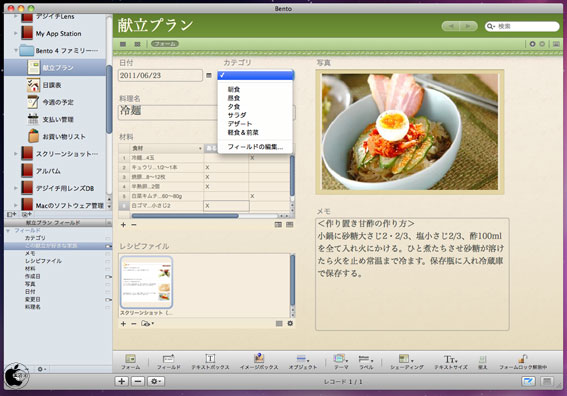
Task: Toggle checkbox for レシピファイル field in list
Action: click(108, 261)
